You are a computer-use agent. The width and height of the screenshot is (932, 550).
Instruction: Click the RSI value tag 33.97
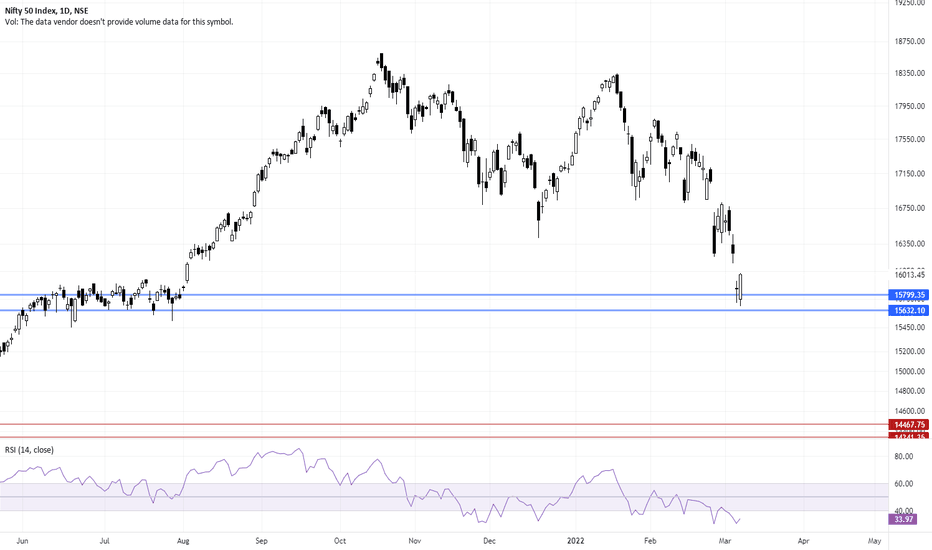pyautogui.click(x=903, y=520)
